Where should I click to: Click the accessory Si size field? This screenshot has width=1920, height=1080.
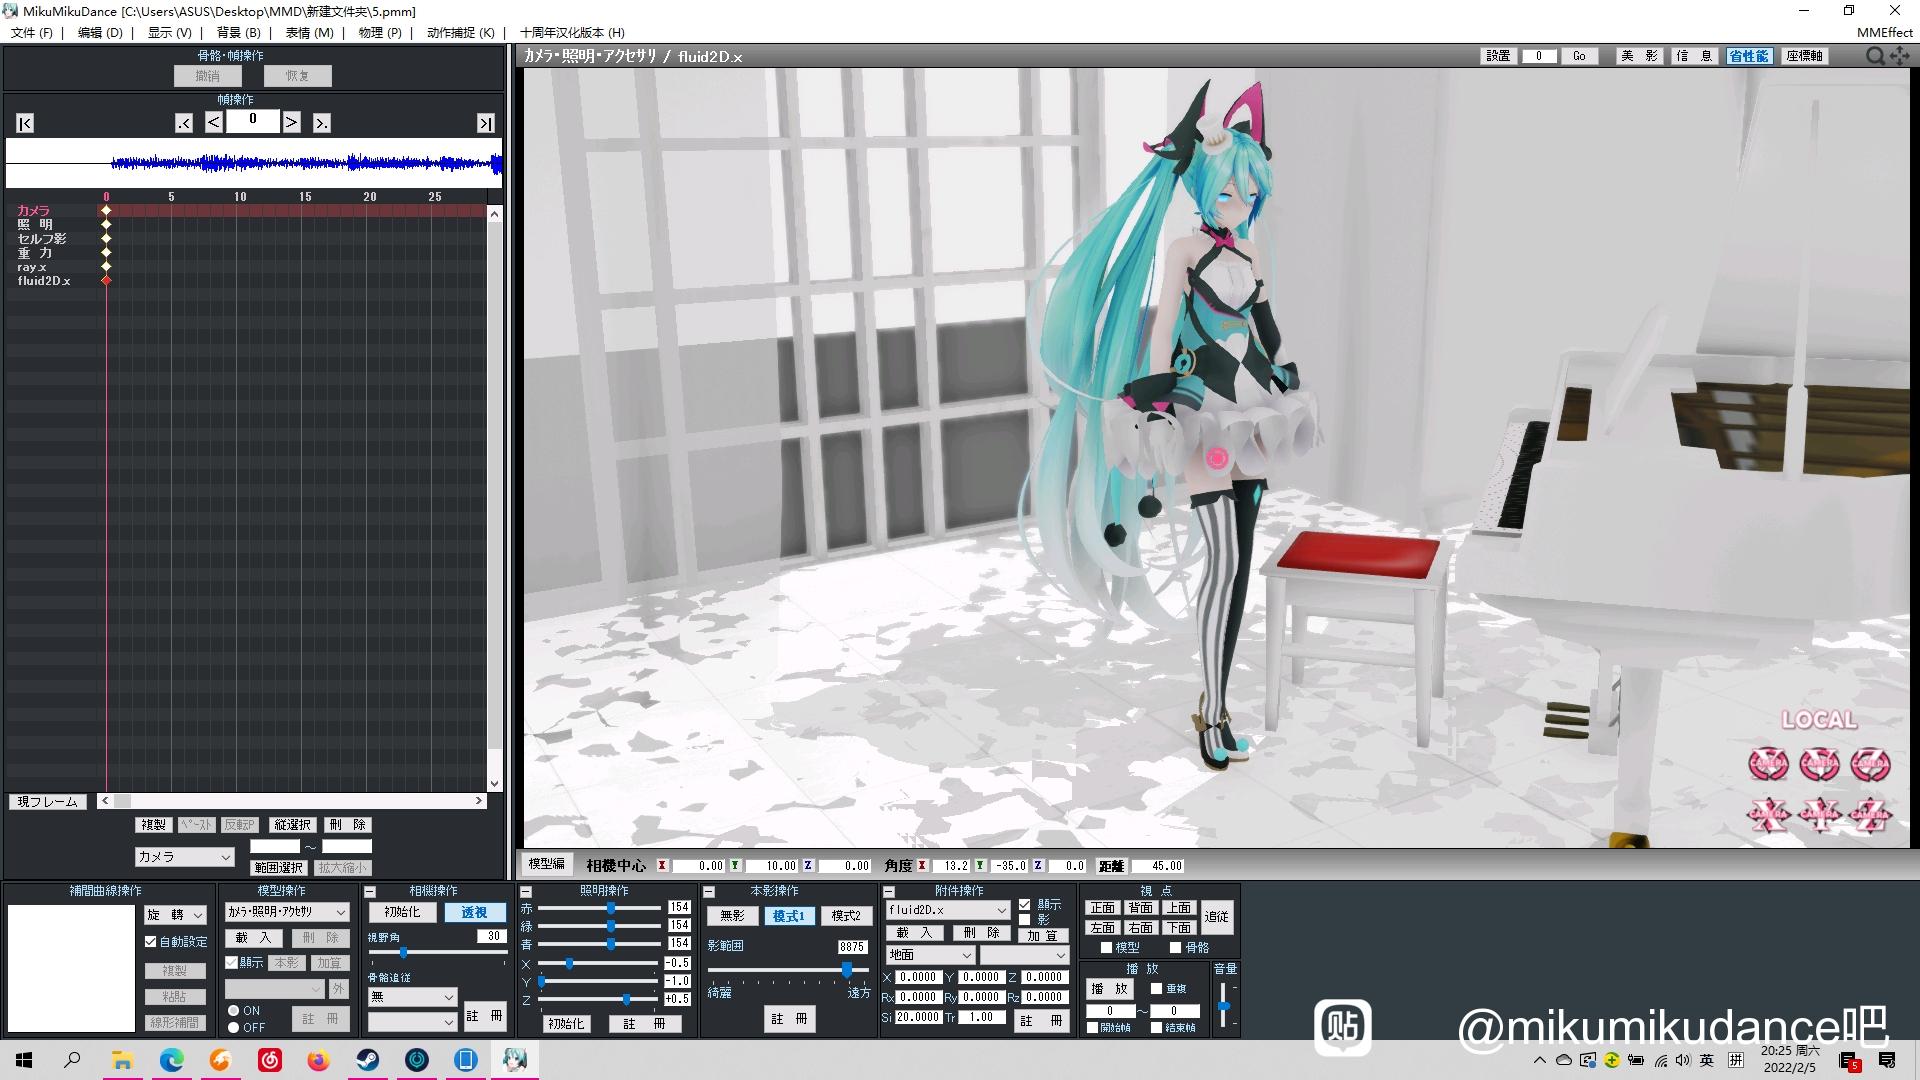click(x=918, y=1017)
